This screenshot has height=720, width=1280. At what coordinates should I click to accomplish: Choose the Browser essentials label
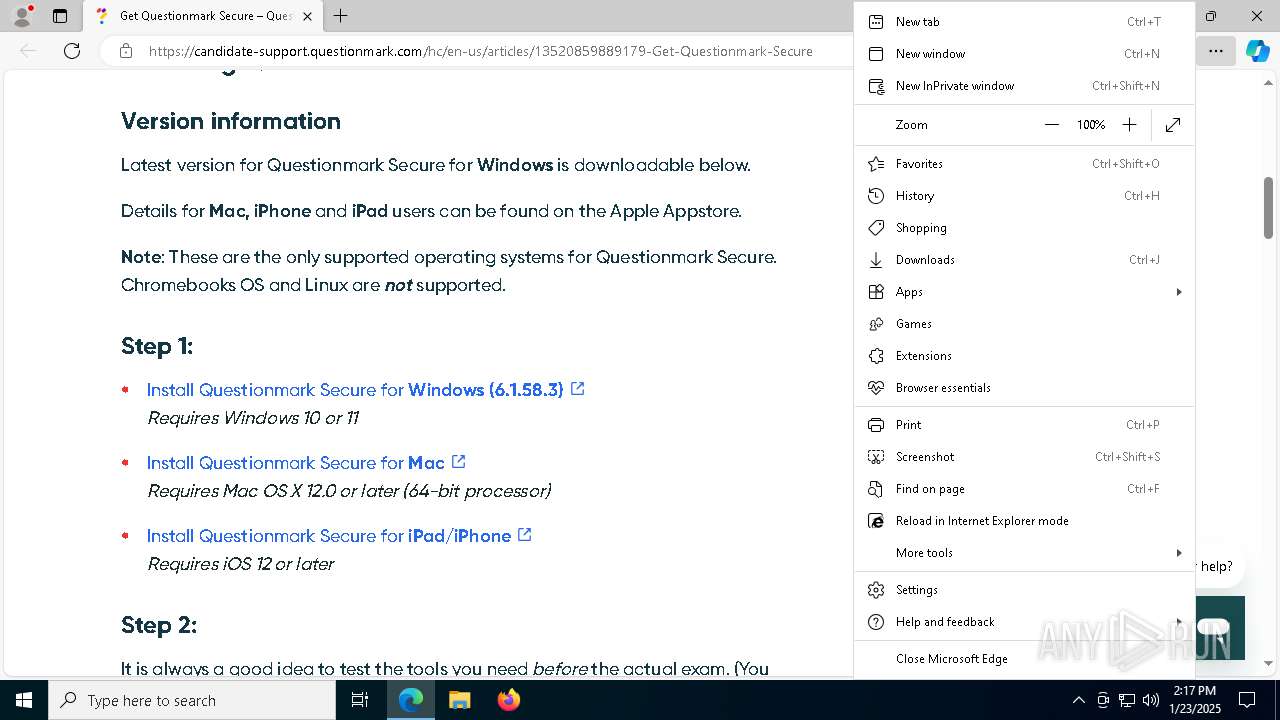[943, 388]
